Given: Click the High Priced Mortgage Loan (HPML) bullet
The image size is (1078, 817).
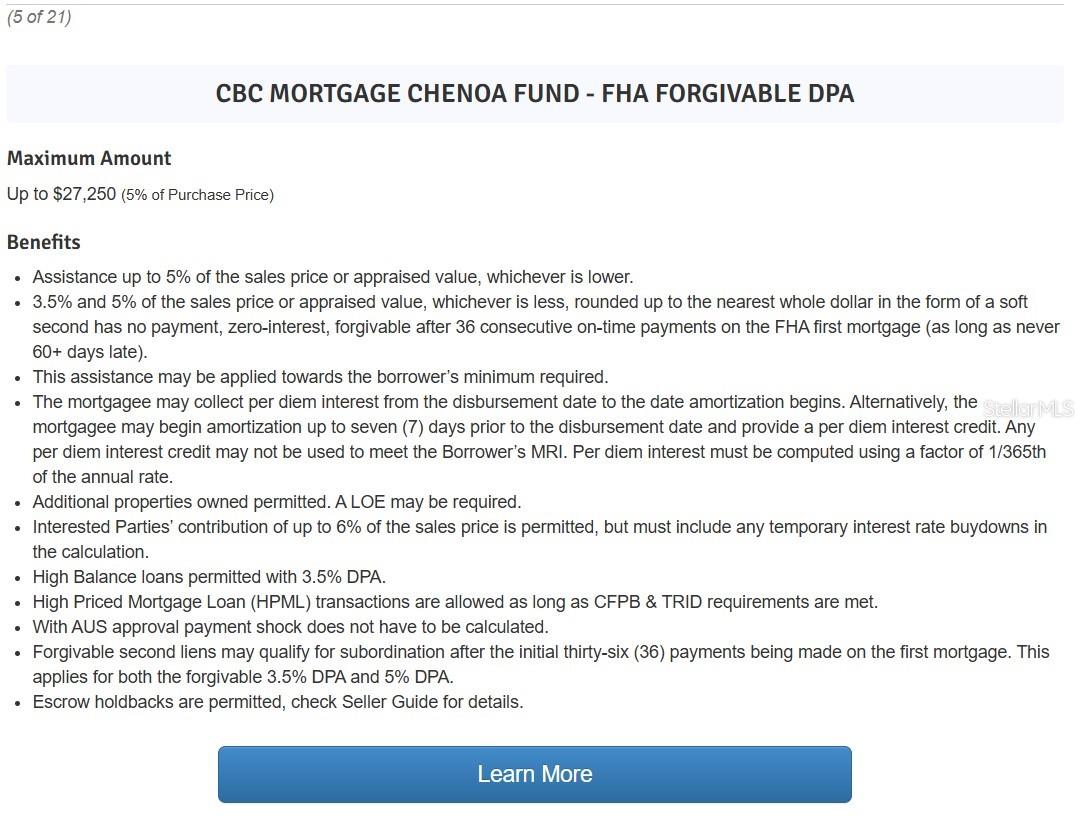Looking at the screenshot, I should coord(454,602).
